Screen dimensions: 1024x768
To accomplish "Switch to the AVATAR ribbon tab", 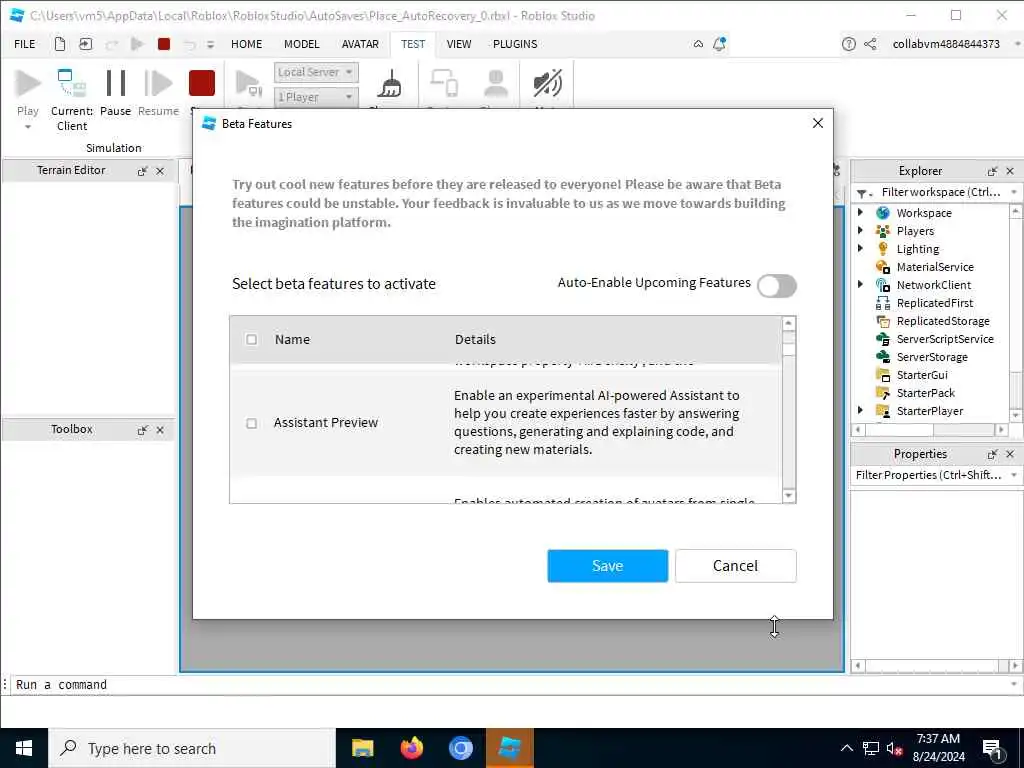I will 360,44.
